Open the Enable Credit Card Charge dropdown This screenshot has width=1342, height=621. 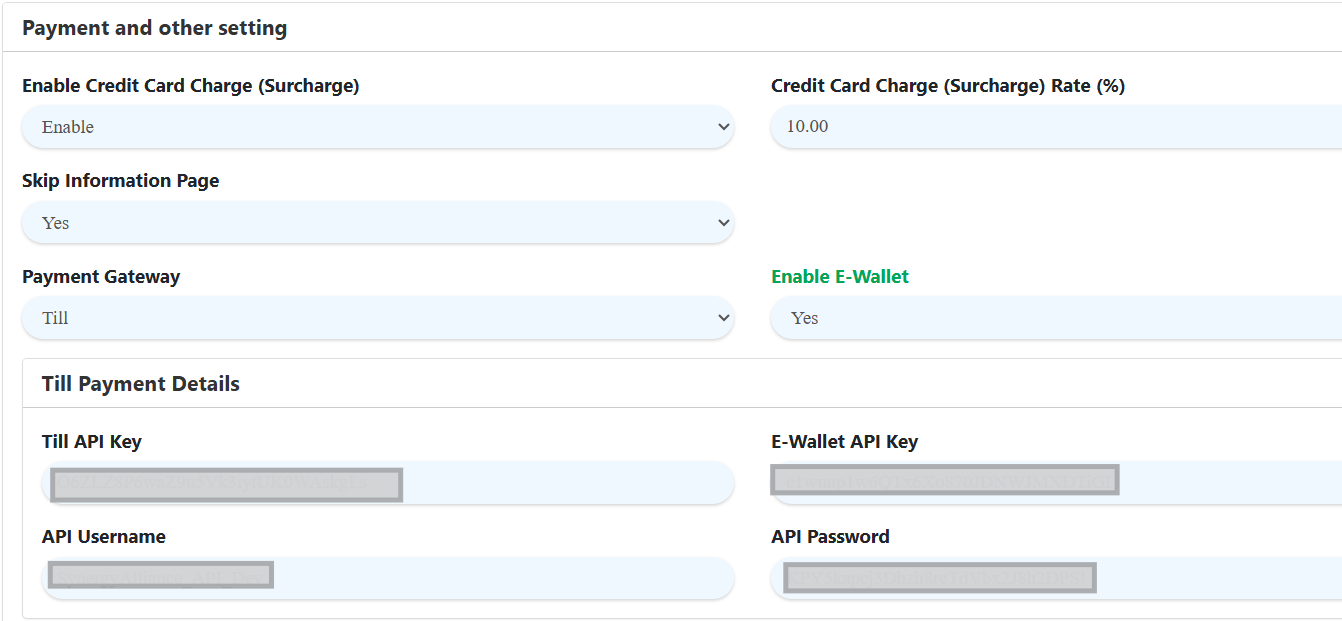point(377,127)
